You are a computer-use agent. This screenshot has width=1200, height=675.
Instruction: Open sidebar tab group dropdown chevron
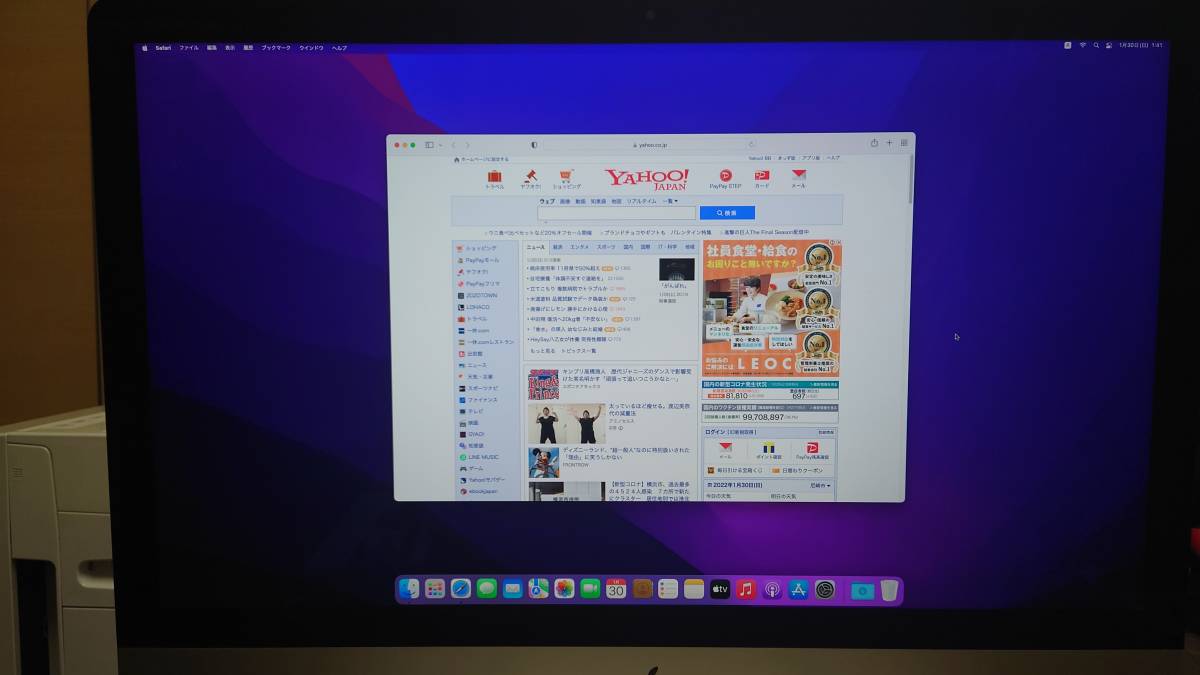[x=438, y=145]
